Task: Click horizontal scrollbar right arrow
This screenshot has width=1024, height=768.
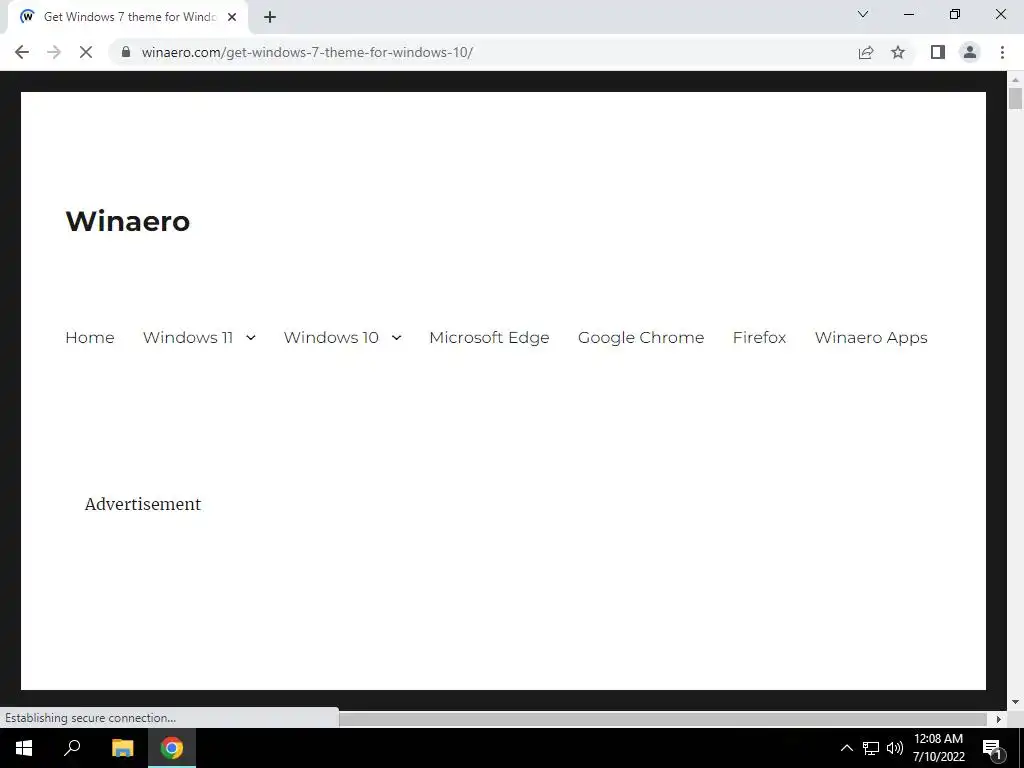Action: click(999, 719)
